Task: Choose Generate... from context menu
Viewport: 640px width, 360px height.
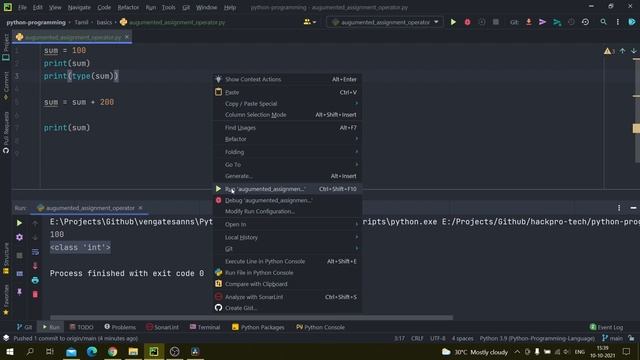Action: coord(287,176)
